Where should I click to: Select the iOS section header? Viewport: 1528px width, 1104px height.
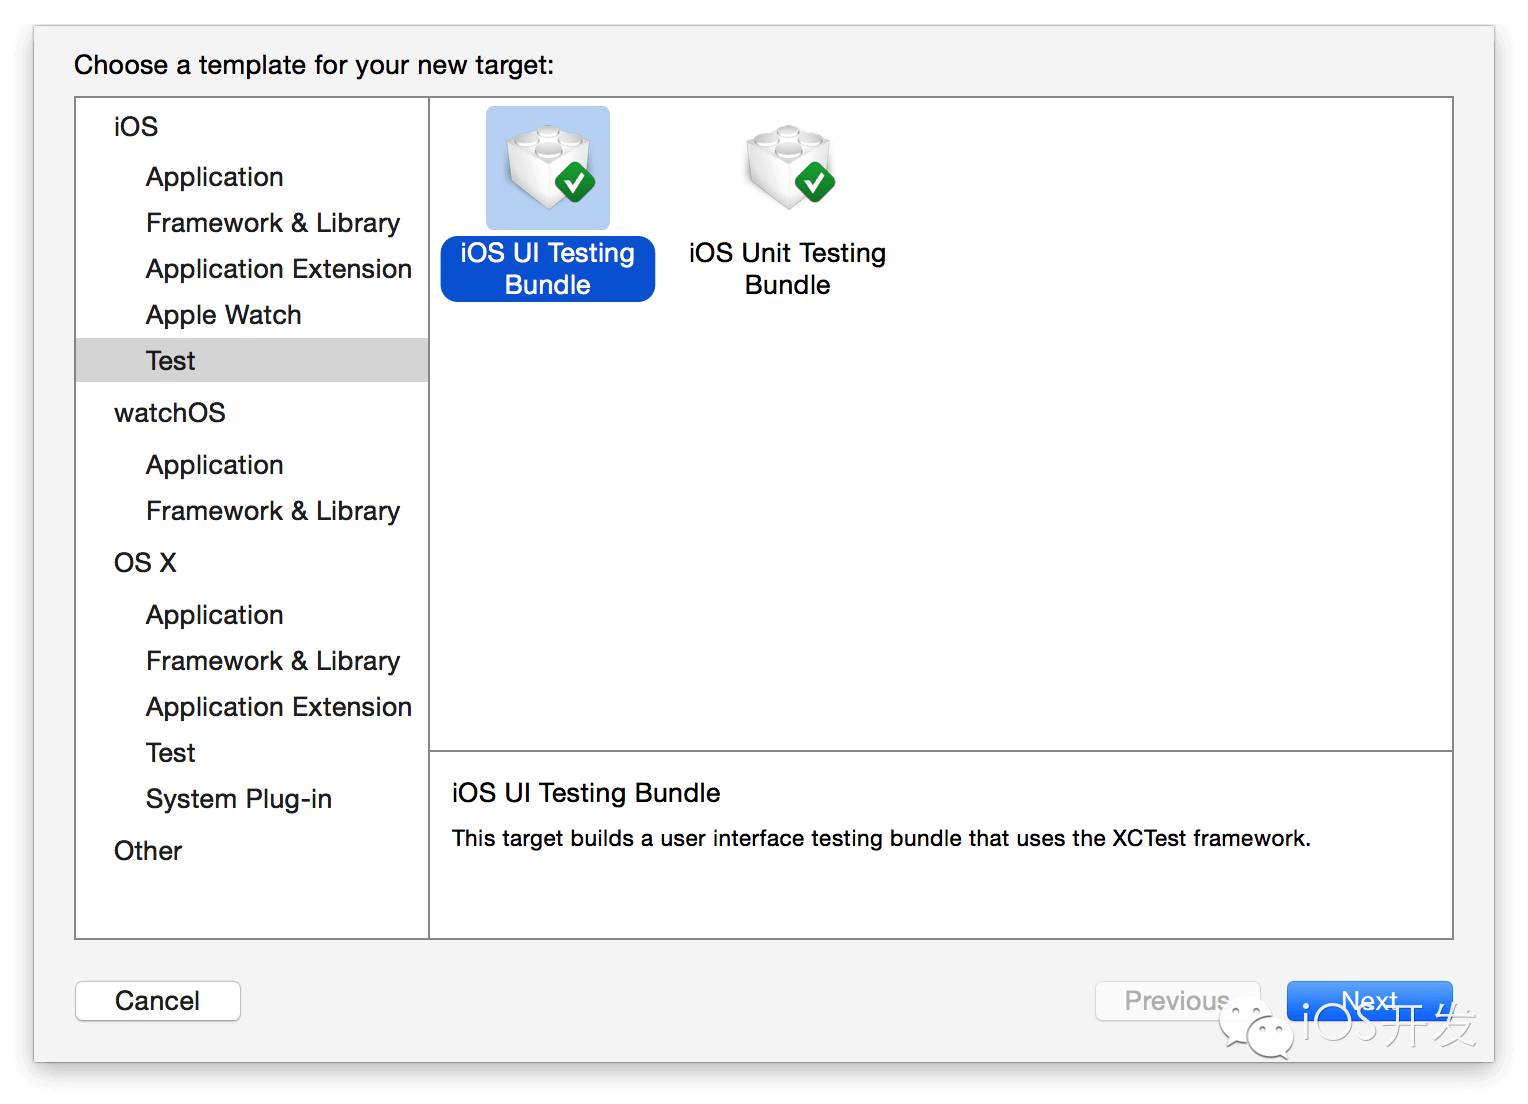tap(136, 127)
